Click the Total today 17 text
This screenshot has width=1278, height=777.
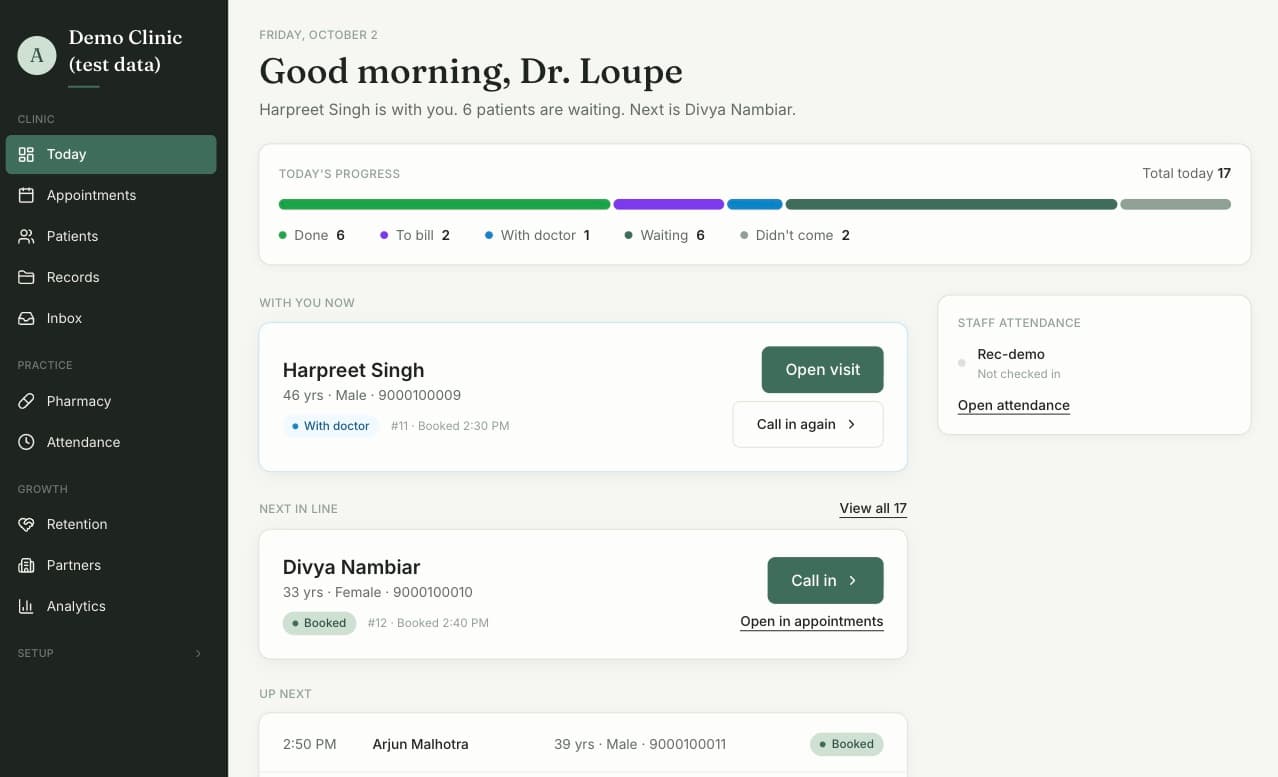tap(1186, 173)
